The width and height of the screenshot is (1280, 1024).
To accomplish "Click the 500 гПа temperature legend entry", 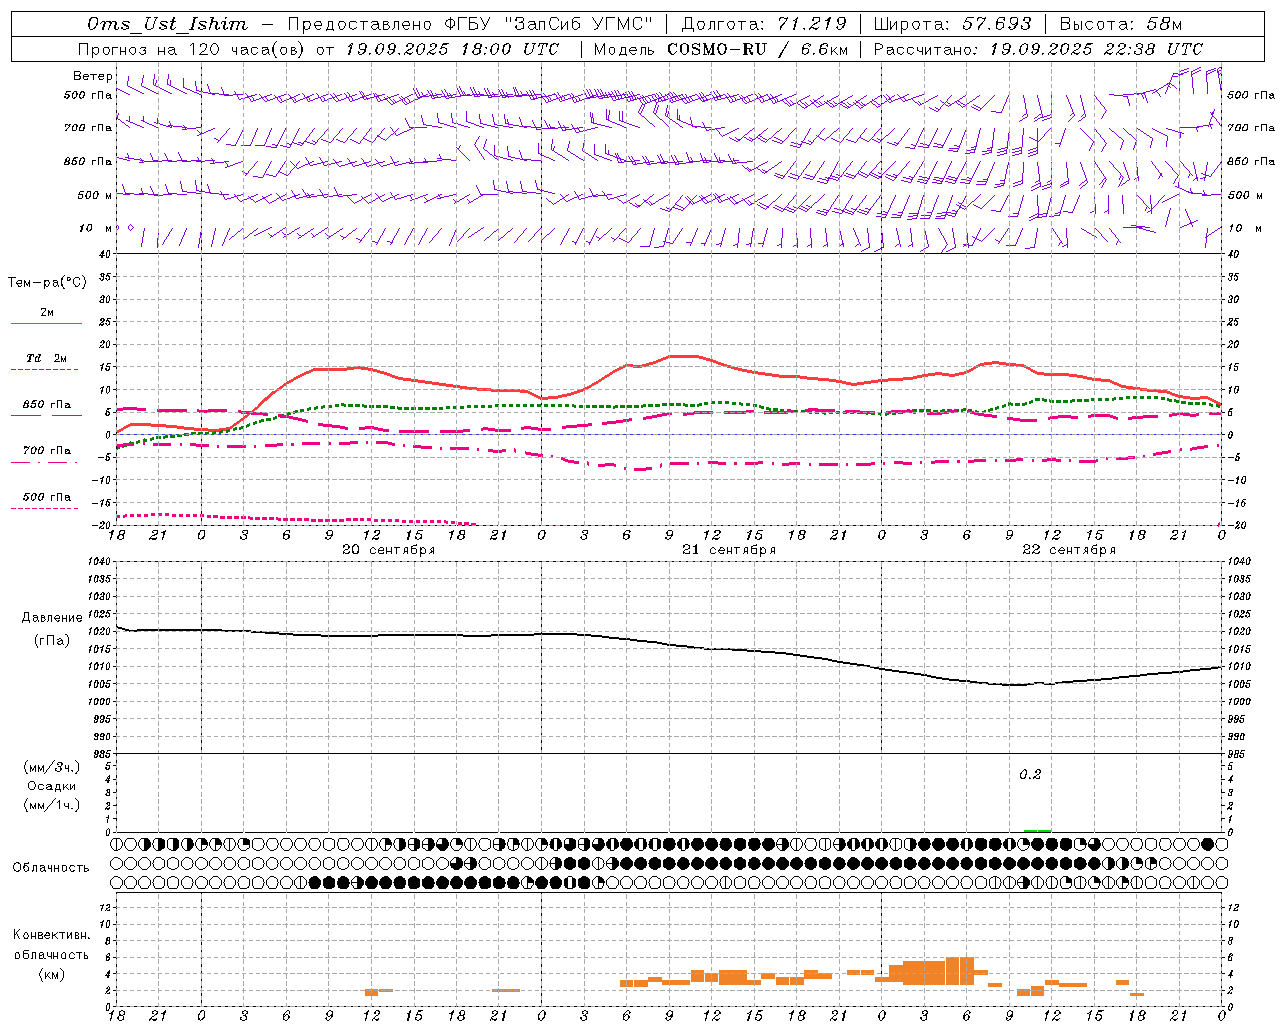I will [x=47, y=497].
